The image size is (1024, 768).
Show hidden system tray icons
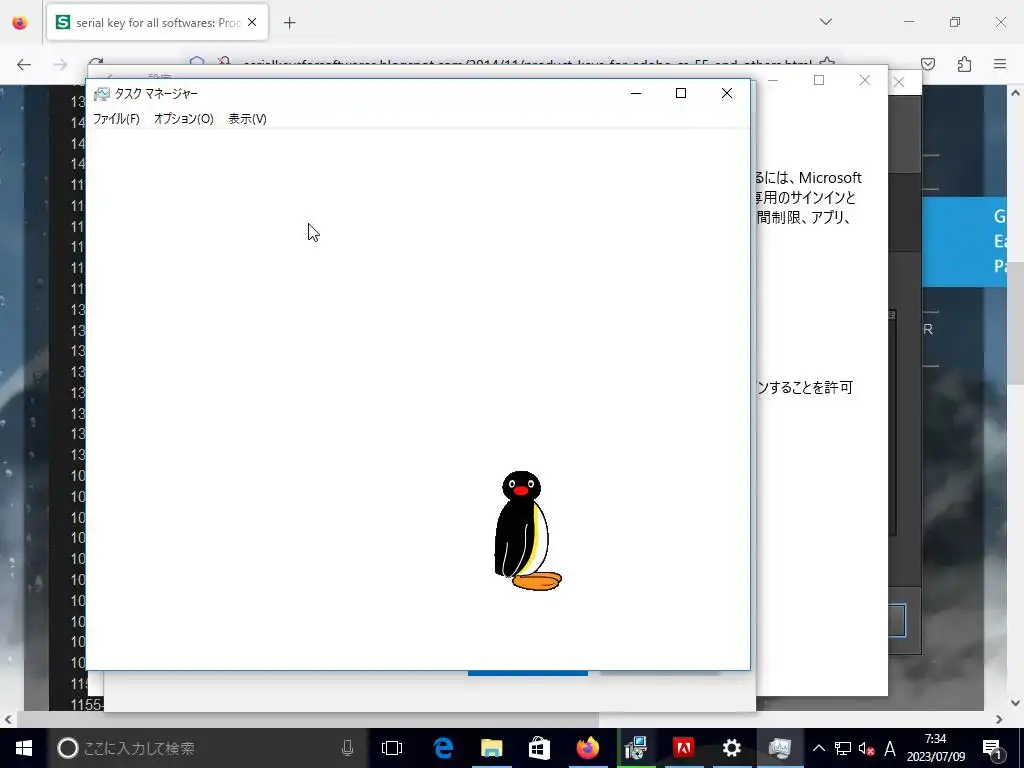pyautogui.click(x=819, y=748)
